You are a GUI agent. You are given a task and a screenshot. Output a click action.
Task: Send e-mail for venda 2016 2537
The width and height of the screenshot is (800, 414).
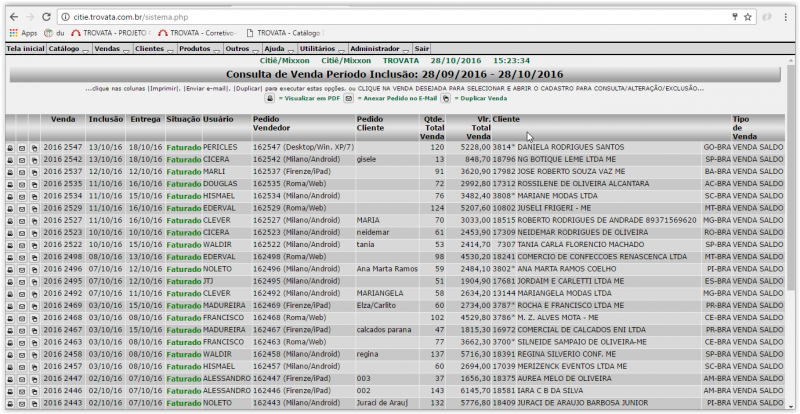[22, 172]
